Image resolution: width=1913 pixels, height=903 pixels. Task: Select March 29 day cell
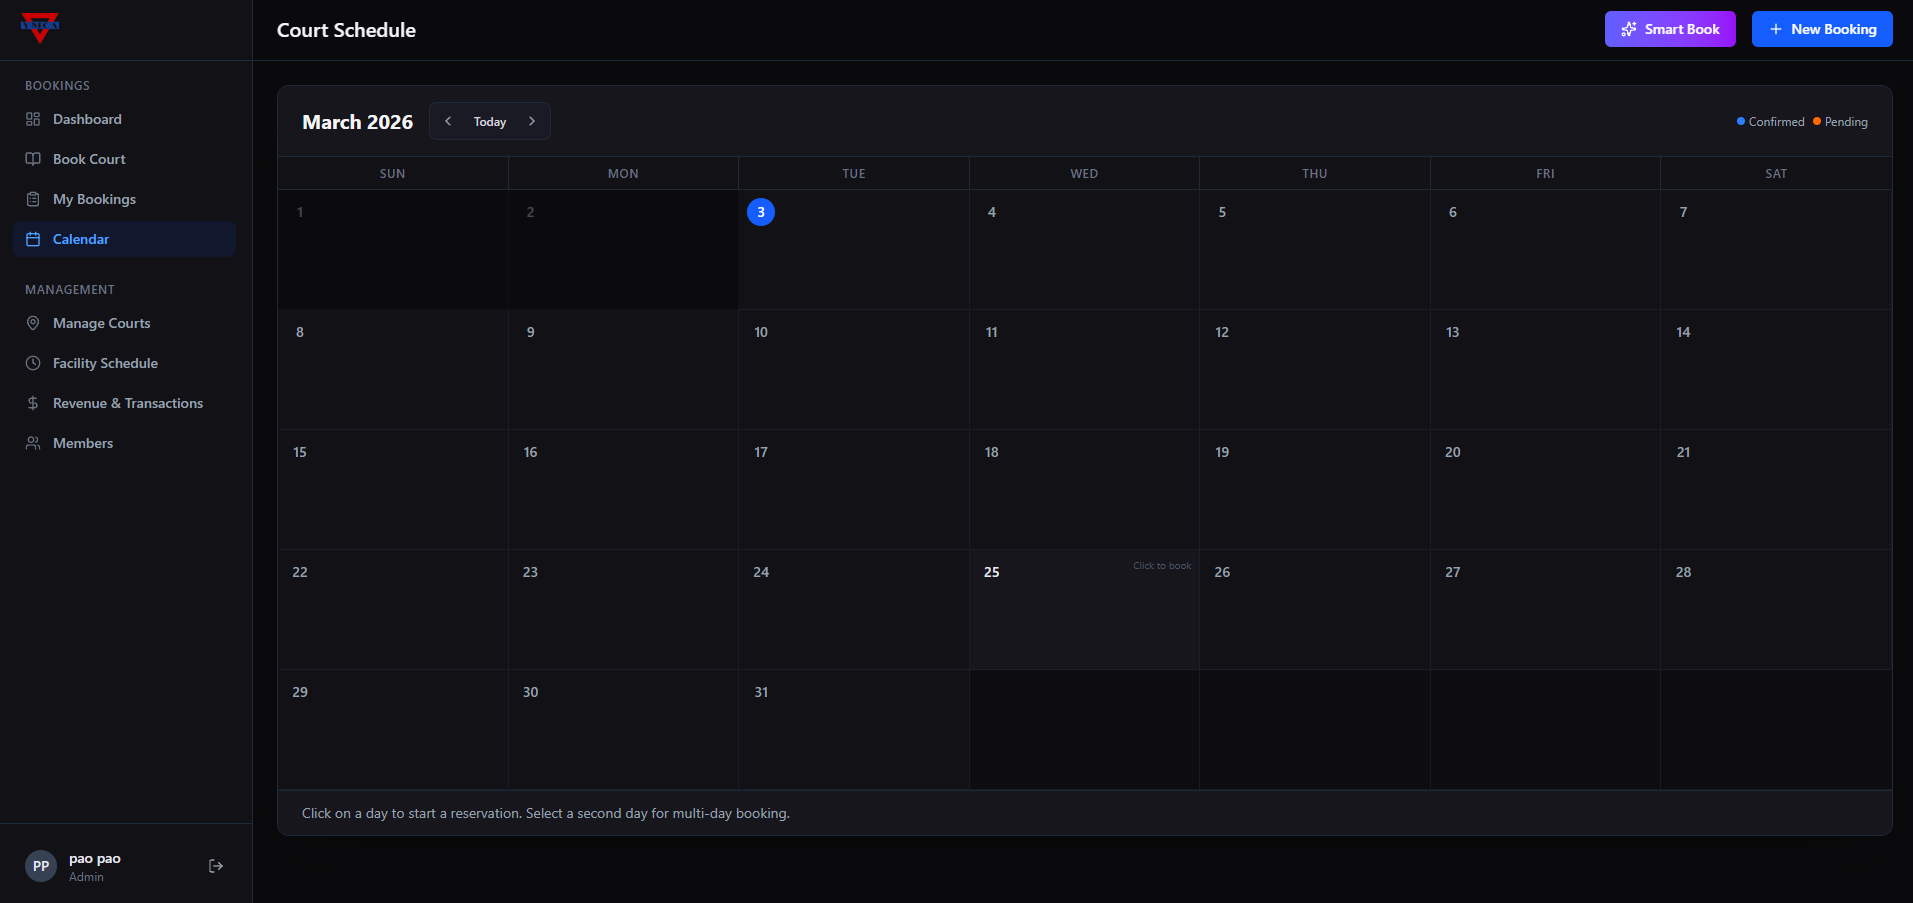(392, 729)
